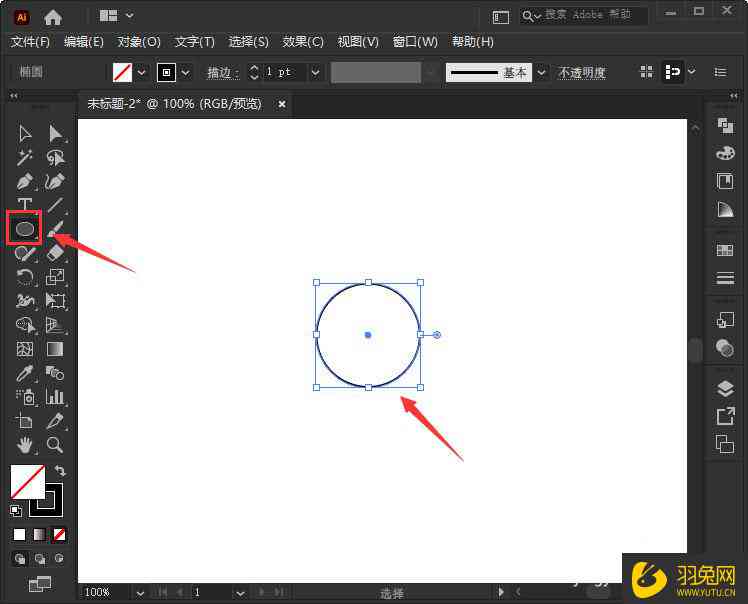Select the Eraser tool
The width and height of the screenshot is (748, 604).
point(55,253)
